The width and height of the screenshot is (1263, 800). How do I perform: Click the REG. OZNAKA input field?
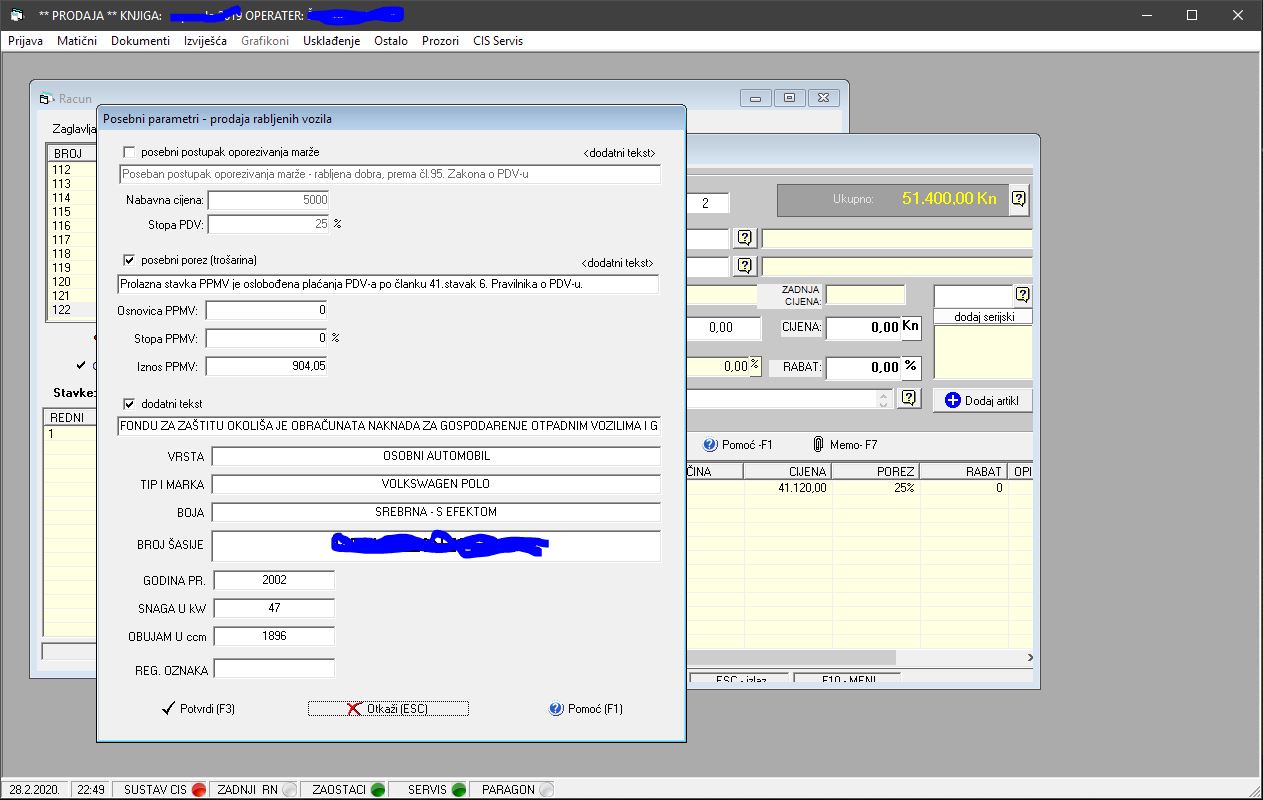[274, 669]
